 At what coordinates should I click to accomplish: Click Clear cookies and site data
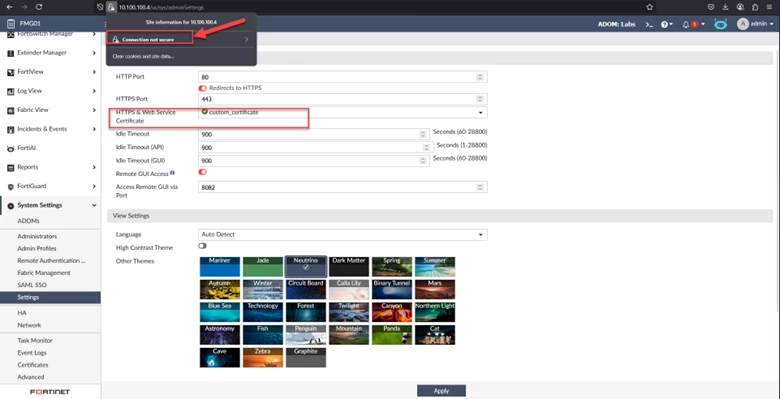(x=143, y=56)
